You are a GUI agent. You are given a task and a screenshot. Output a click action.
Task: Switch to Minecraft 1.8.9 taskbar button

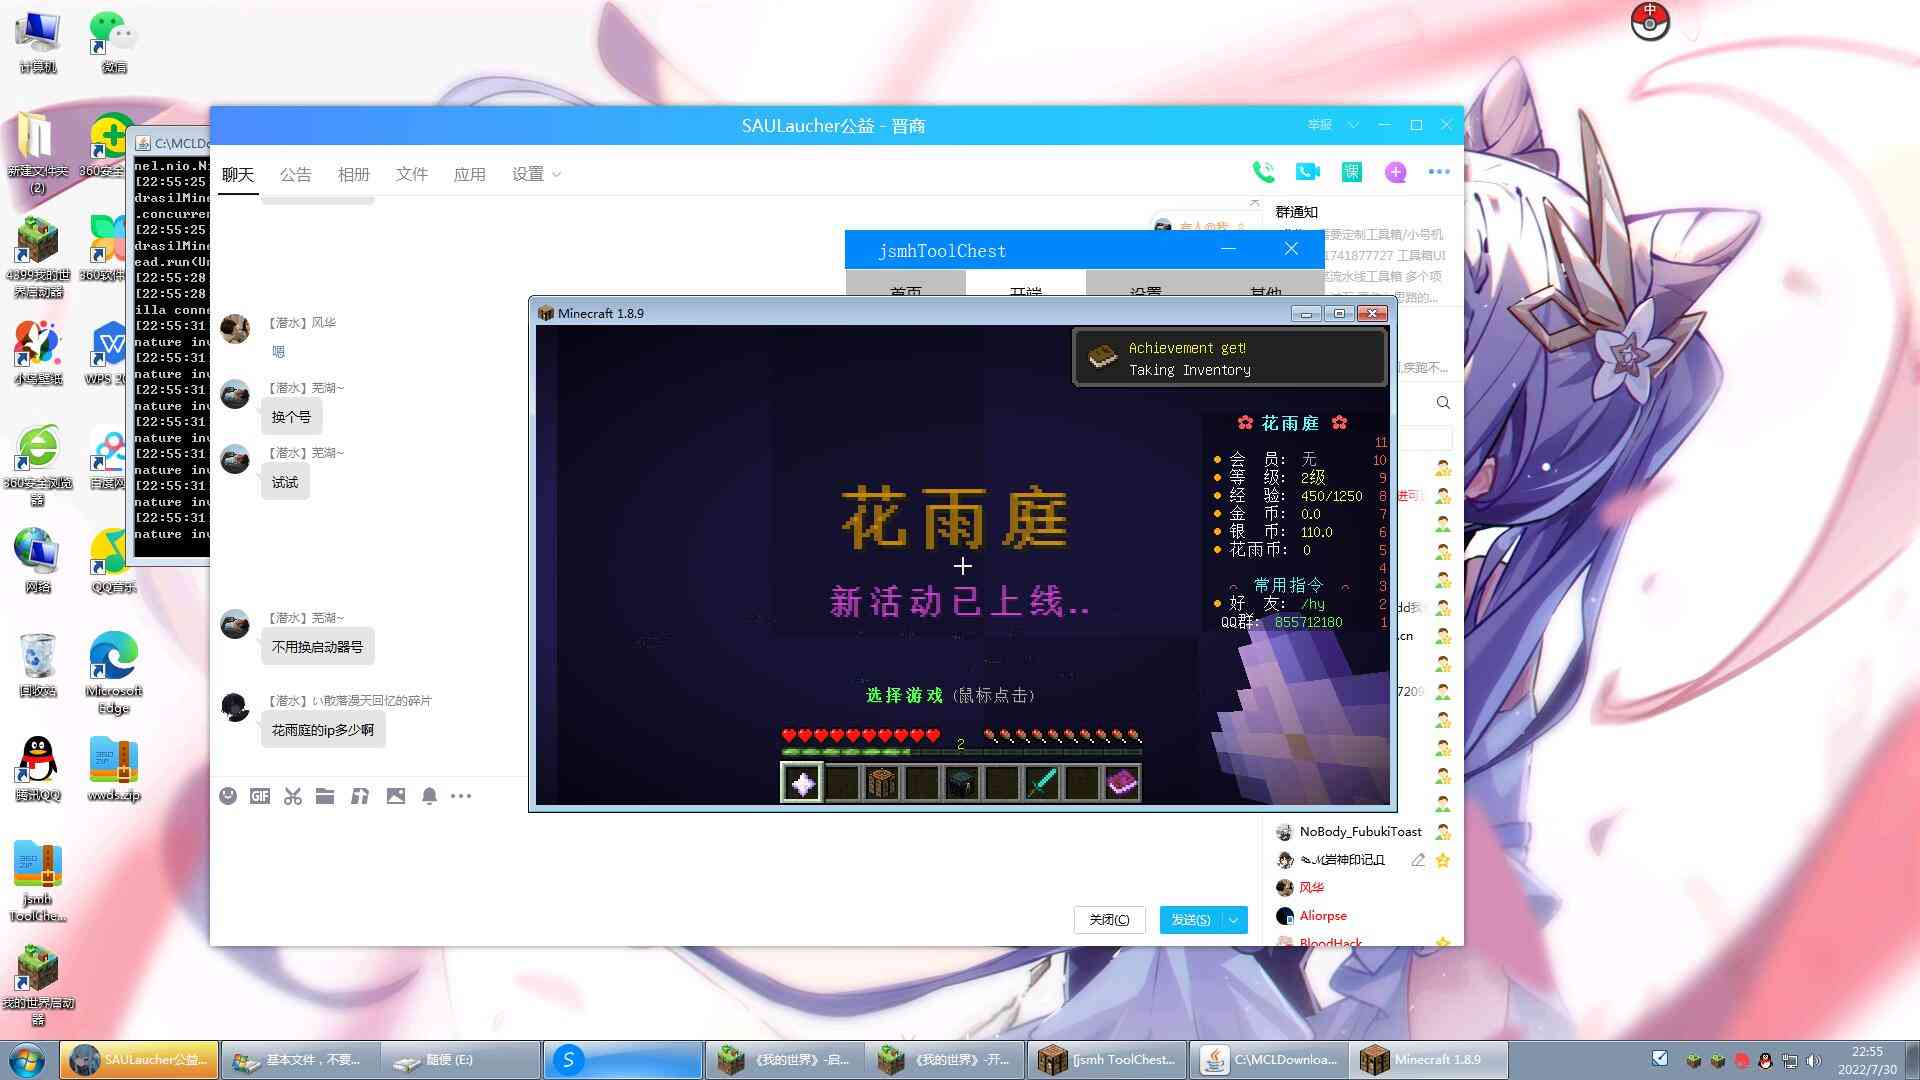click(1428, 1060)
